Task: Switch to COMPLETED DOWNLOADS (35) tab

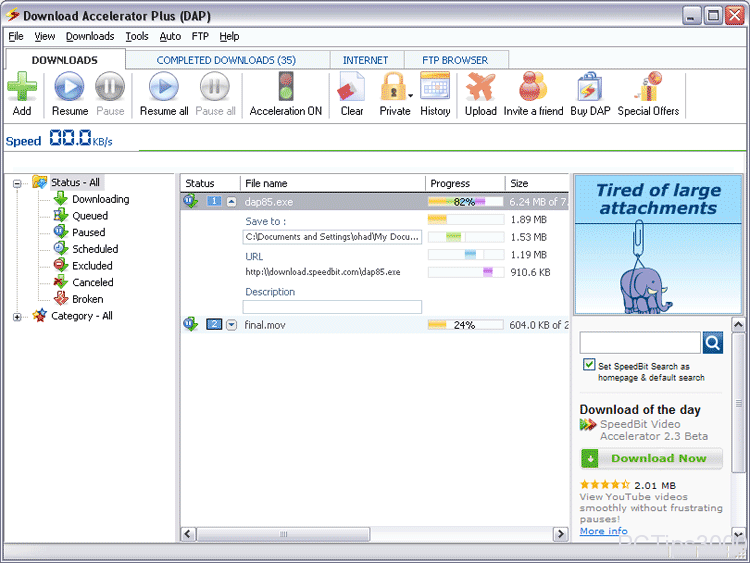Action: [226, 60]
